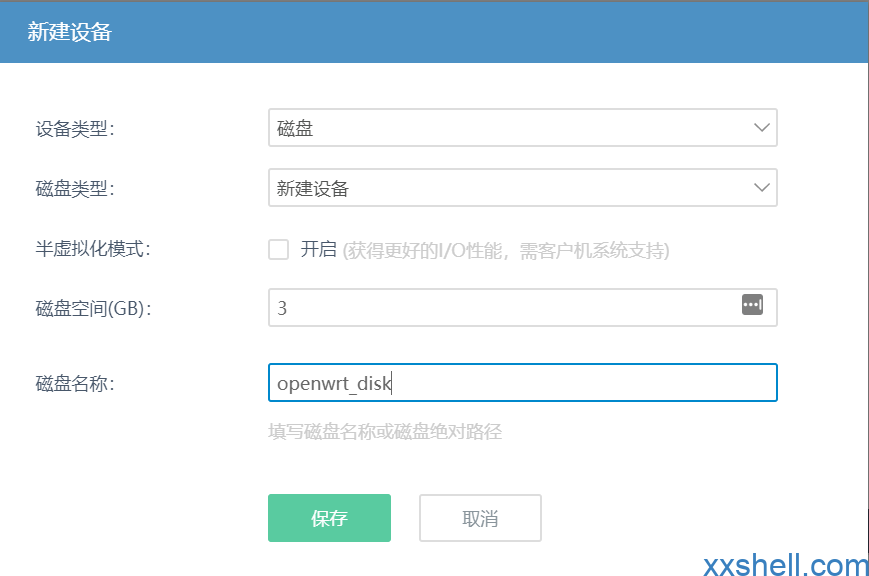Viewport: 869px width, 576px height.
Task: Click the green 保存 button
Action: 329,518
